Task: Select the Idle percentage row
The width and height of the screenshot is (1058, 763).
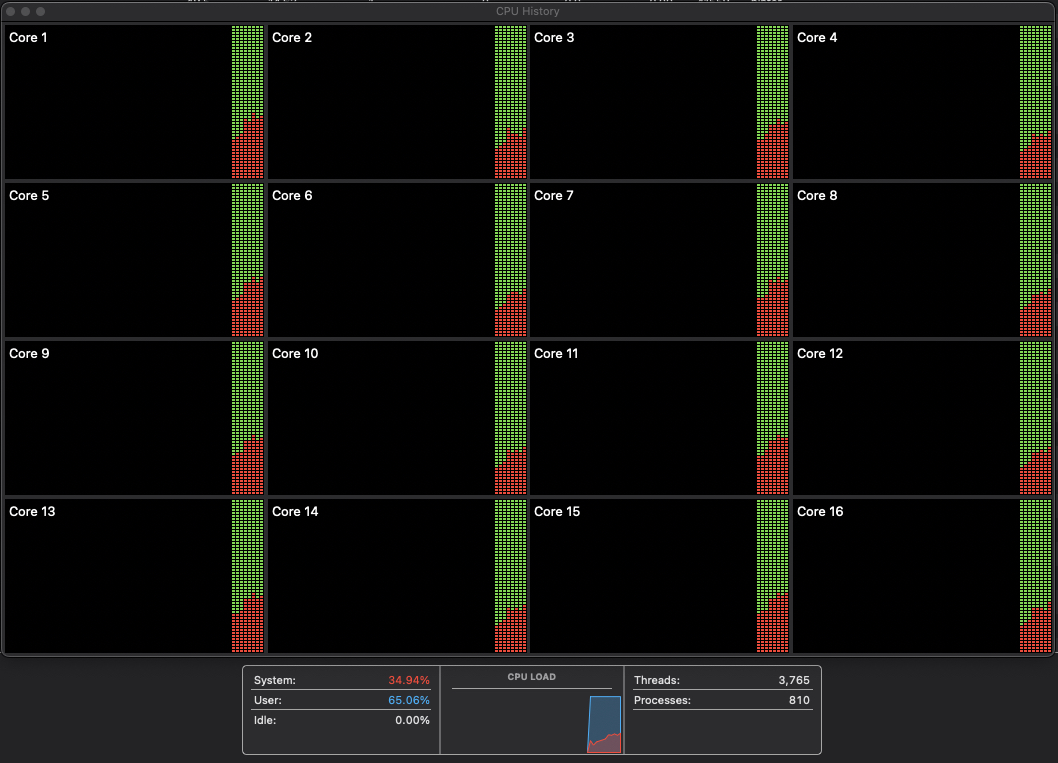Action: click(x=341, y=720)
